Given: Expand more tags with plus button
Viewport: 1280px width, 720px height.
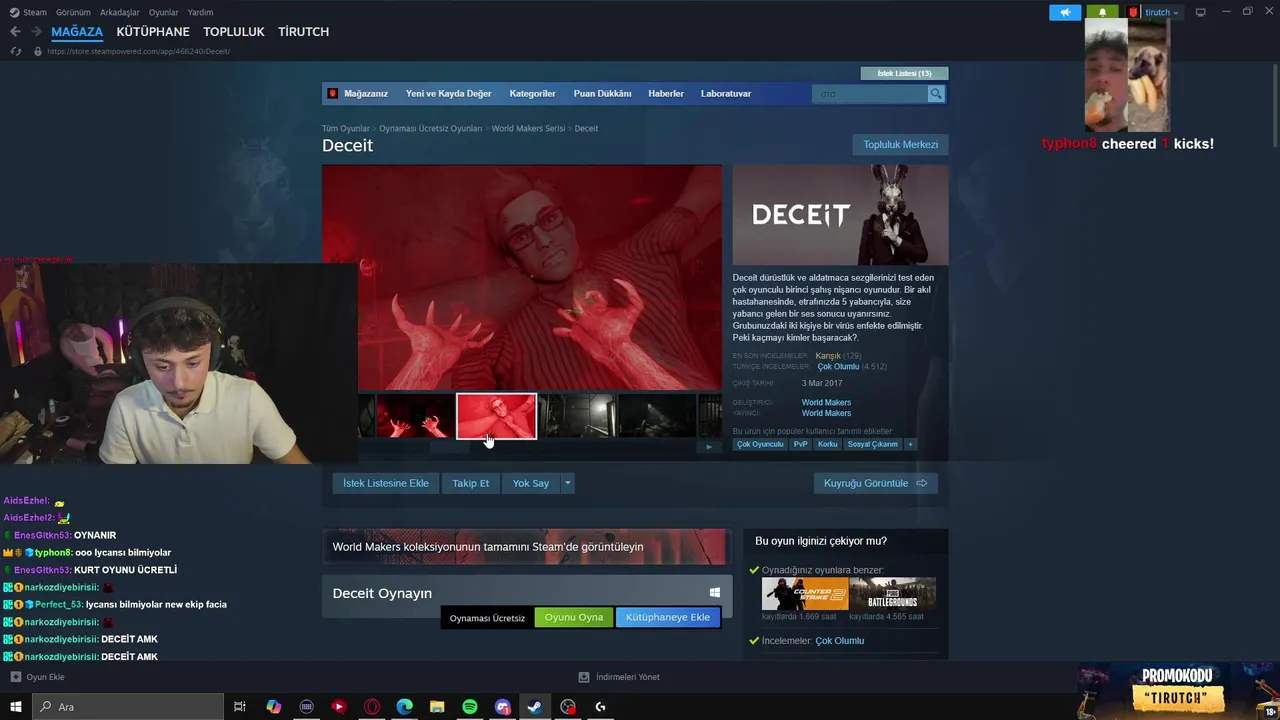Looking at the screenshot, I should point(910,444).
